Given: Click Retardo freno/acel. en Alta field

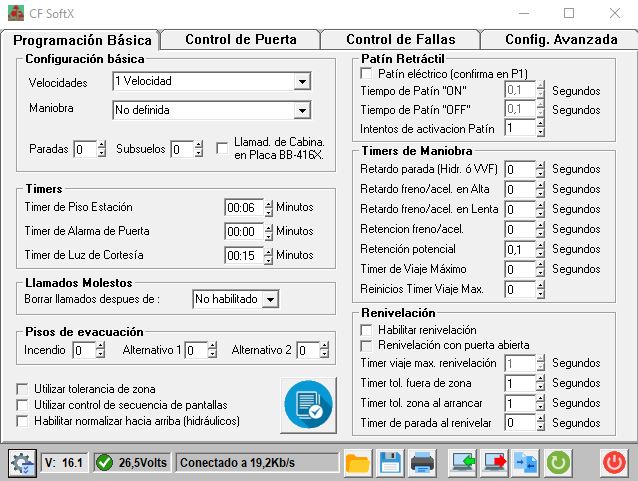Looking at the screenshot, I should [520, 189].
